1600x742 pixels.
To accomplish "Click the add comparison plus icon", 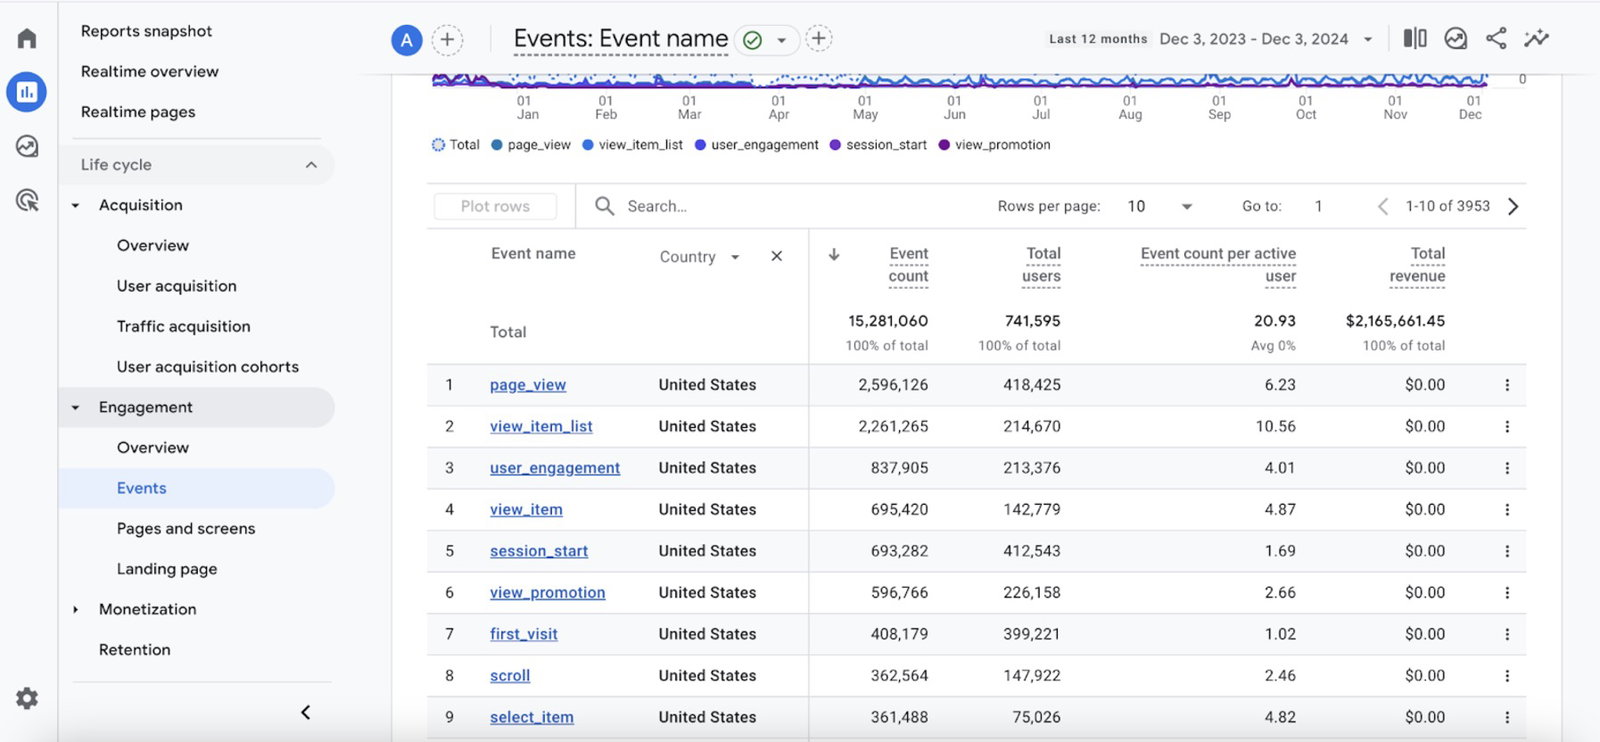I will [x=447, y=40].
